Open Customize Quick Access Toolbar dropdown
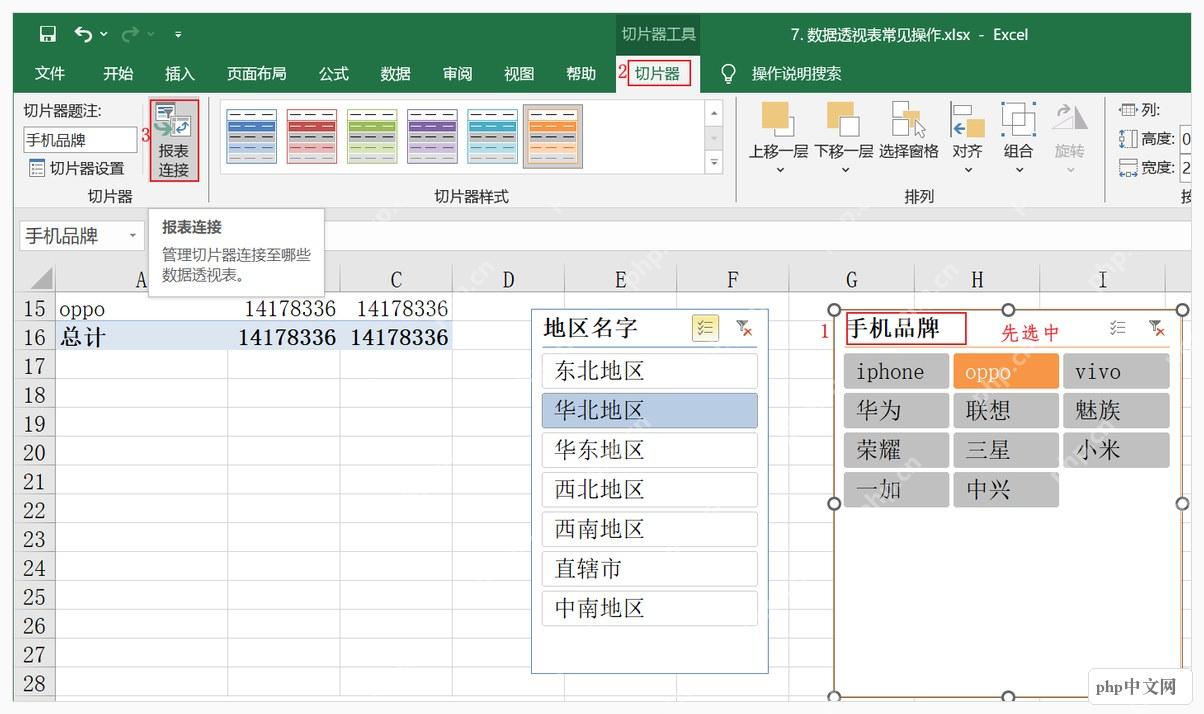The width and height of the screenshot is (1204, 714). [178, 35]
